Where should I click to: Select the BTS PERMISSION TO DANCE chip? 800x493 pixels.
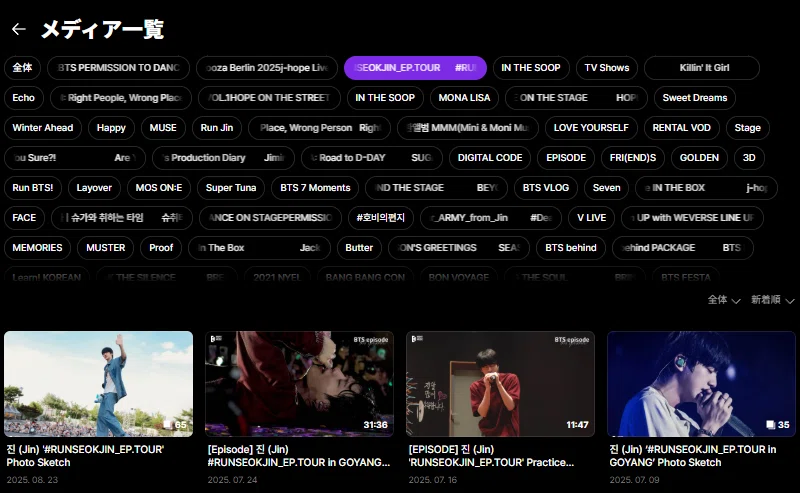click(118, 68)
